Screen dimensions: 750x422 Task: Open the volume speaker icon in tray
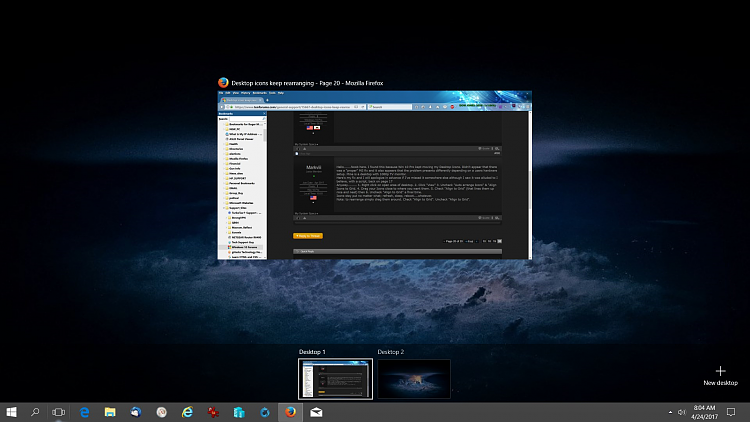(682, 411)
